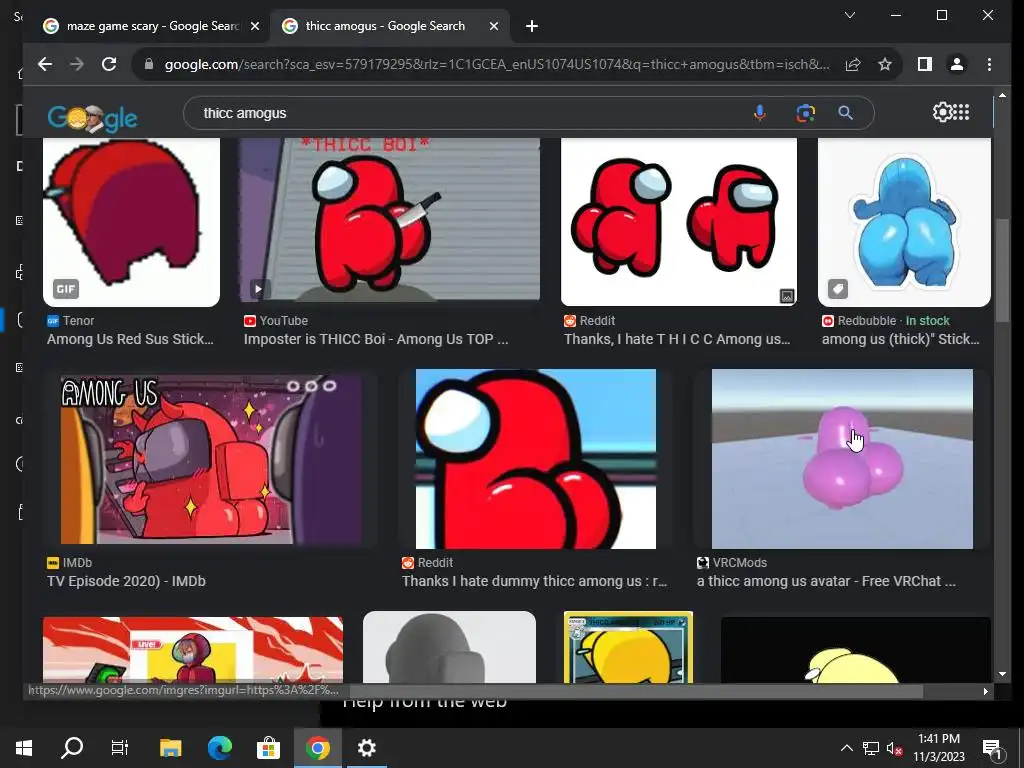1024x768 pixels.
Task: Open TV Episode 2020) - IMDb link
Action: coord(126,581)
